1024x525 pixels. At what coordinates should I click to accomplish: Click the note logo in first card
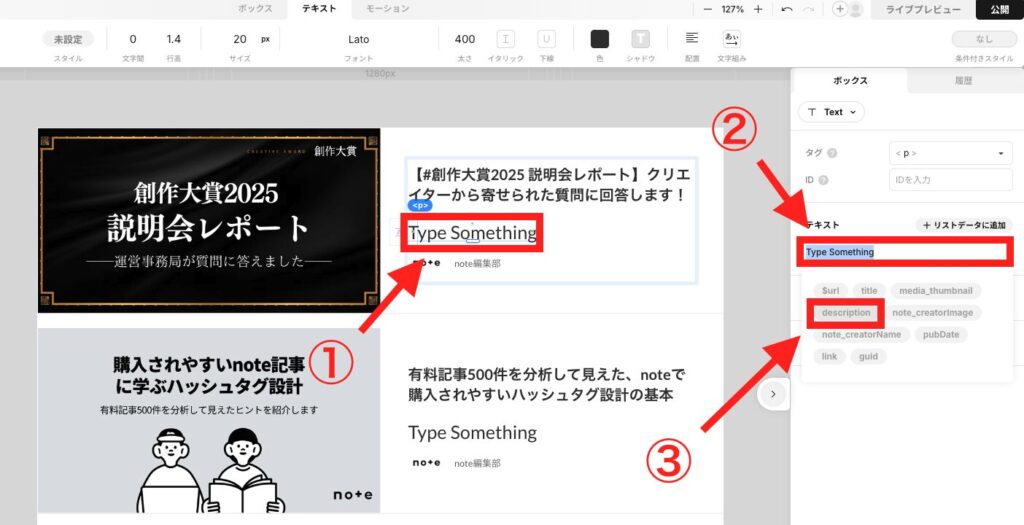(x=426, y=263)
